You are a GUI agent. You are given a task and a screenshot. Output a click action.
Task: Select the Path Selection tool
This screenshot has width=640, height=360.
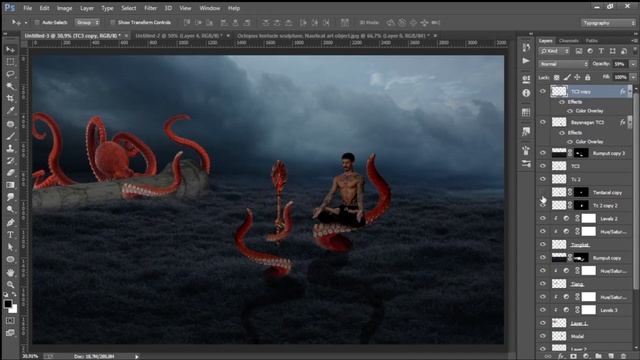click(x=10, y=247)
